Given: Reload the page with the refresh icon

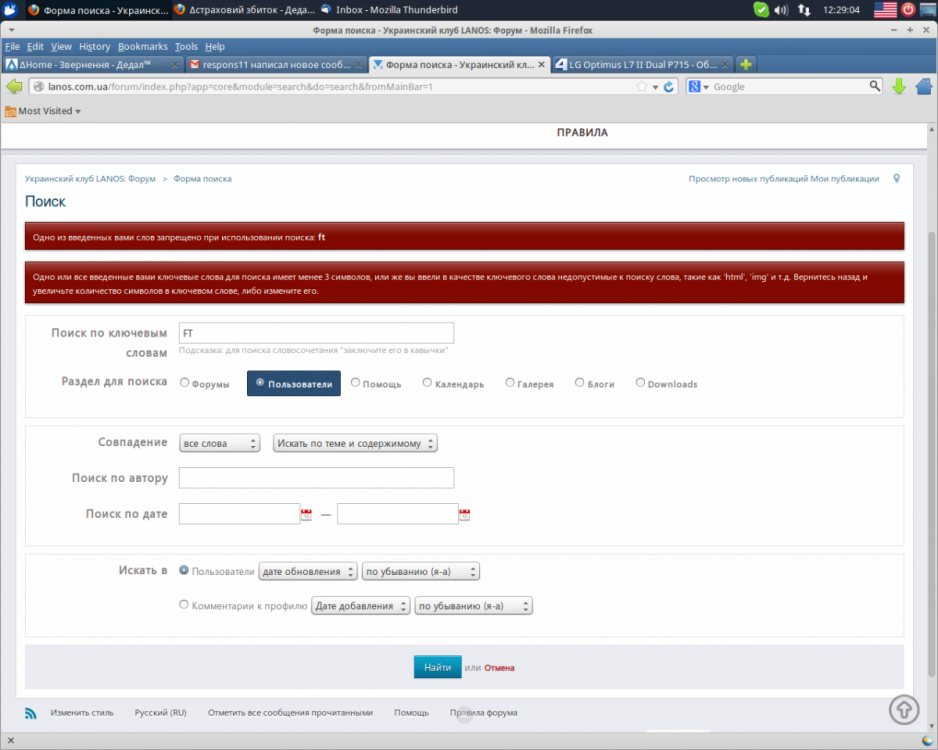Looking at the screenshot, I should pos(669,87).
